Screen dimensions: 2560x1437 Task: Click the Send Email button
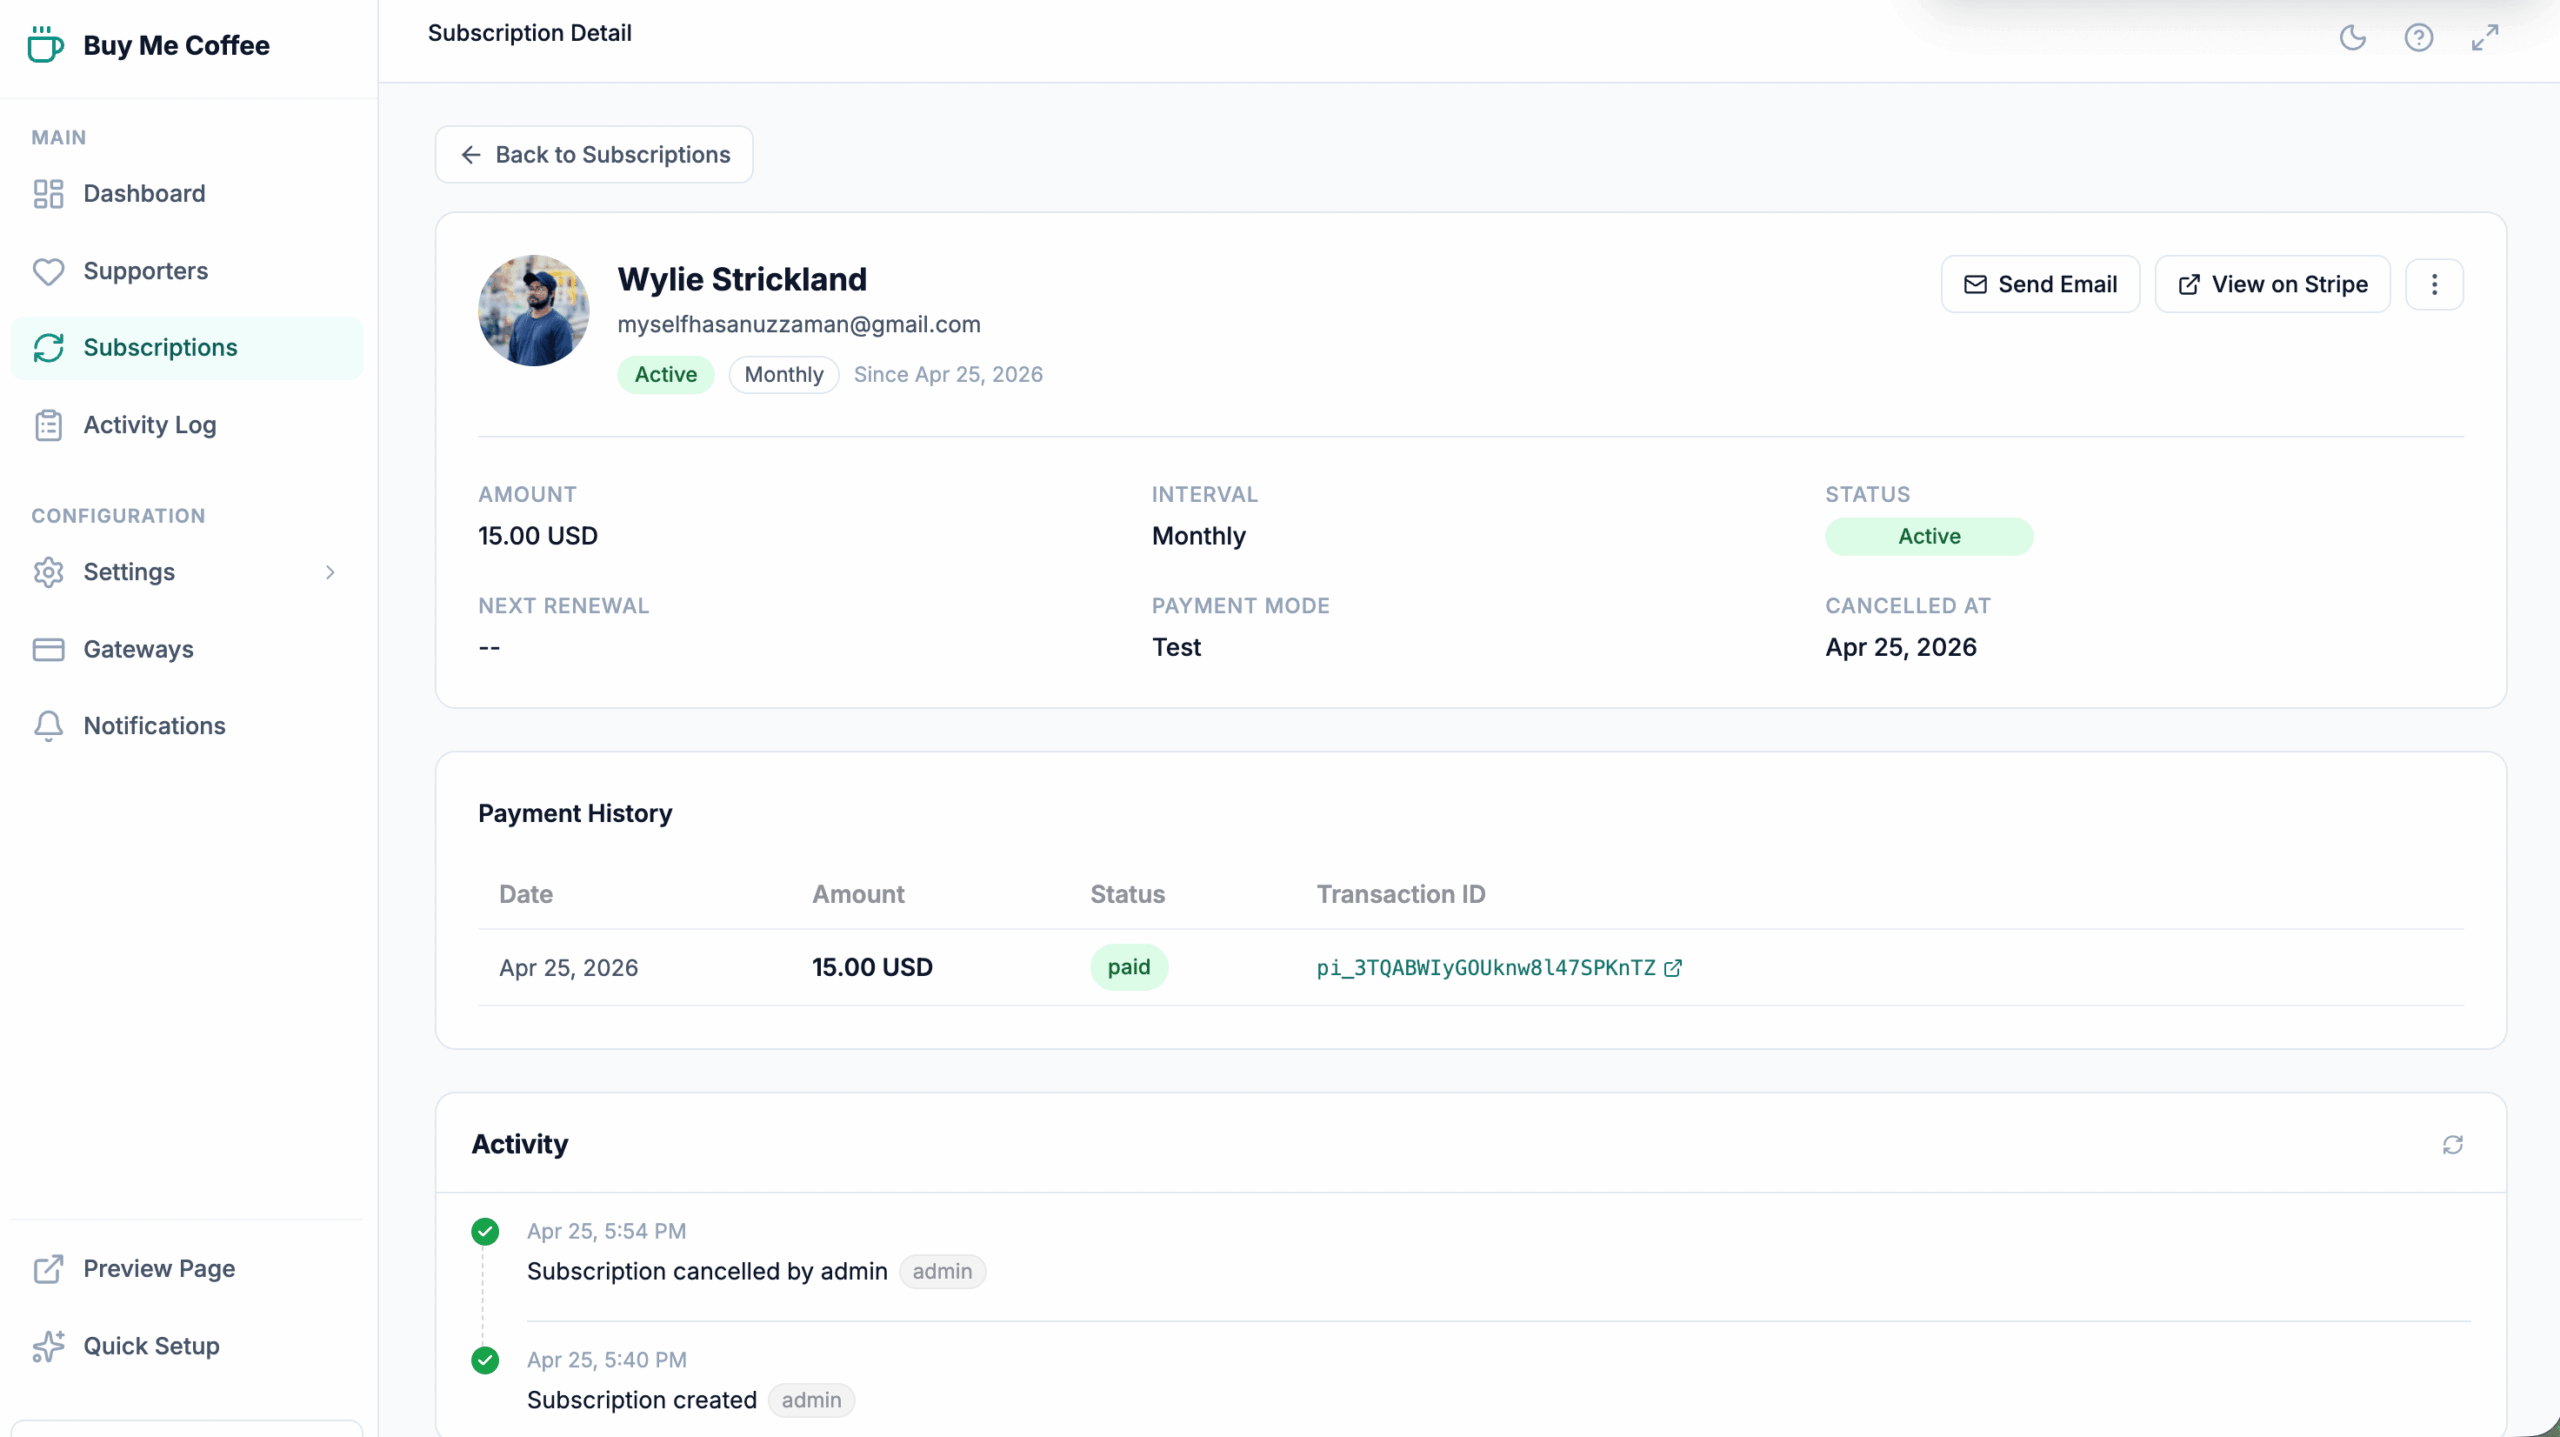[x=2040, y=284]
